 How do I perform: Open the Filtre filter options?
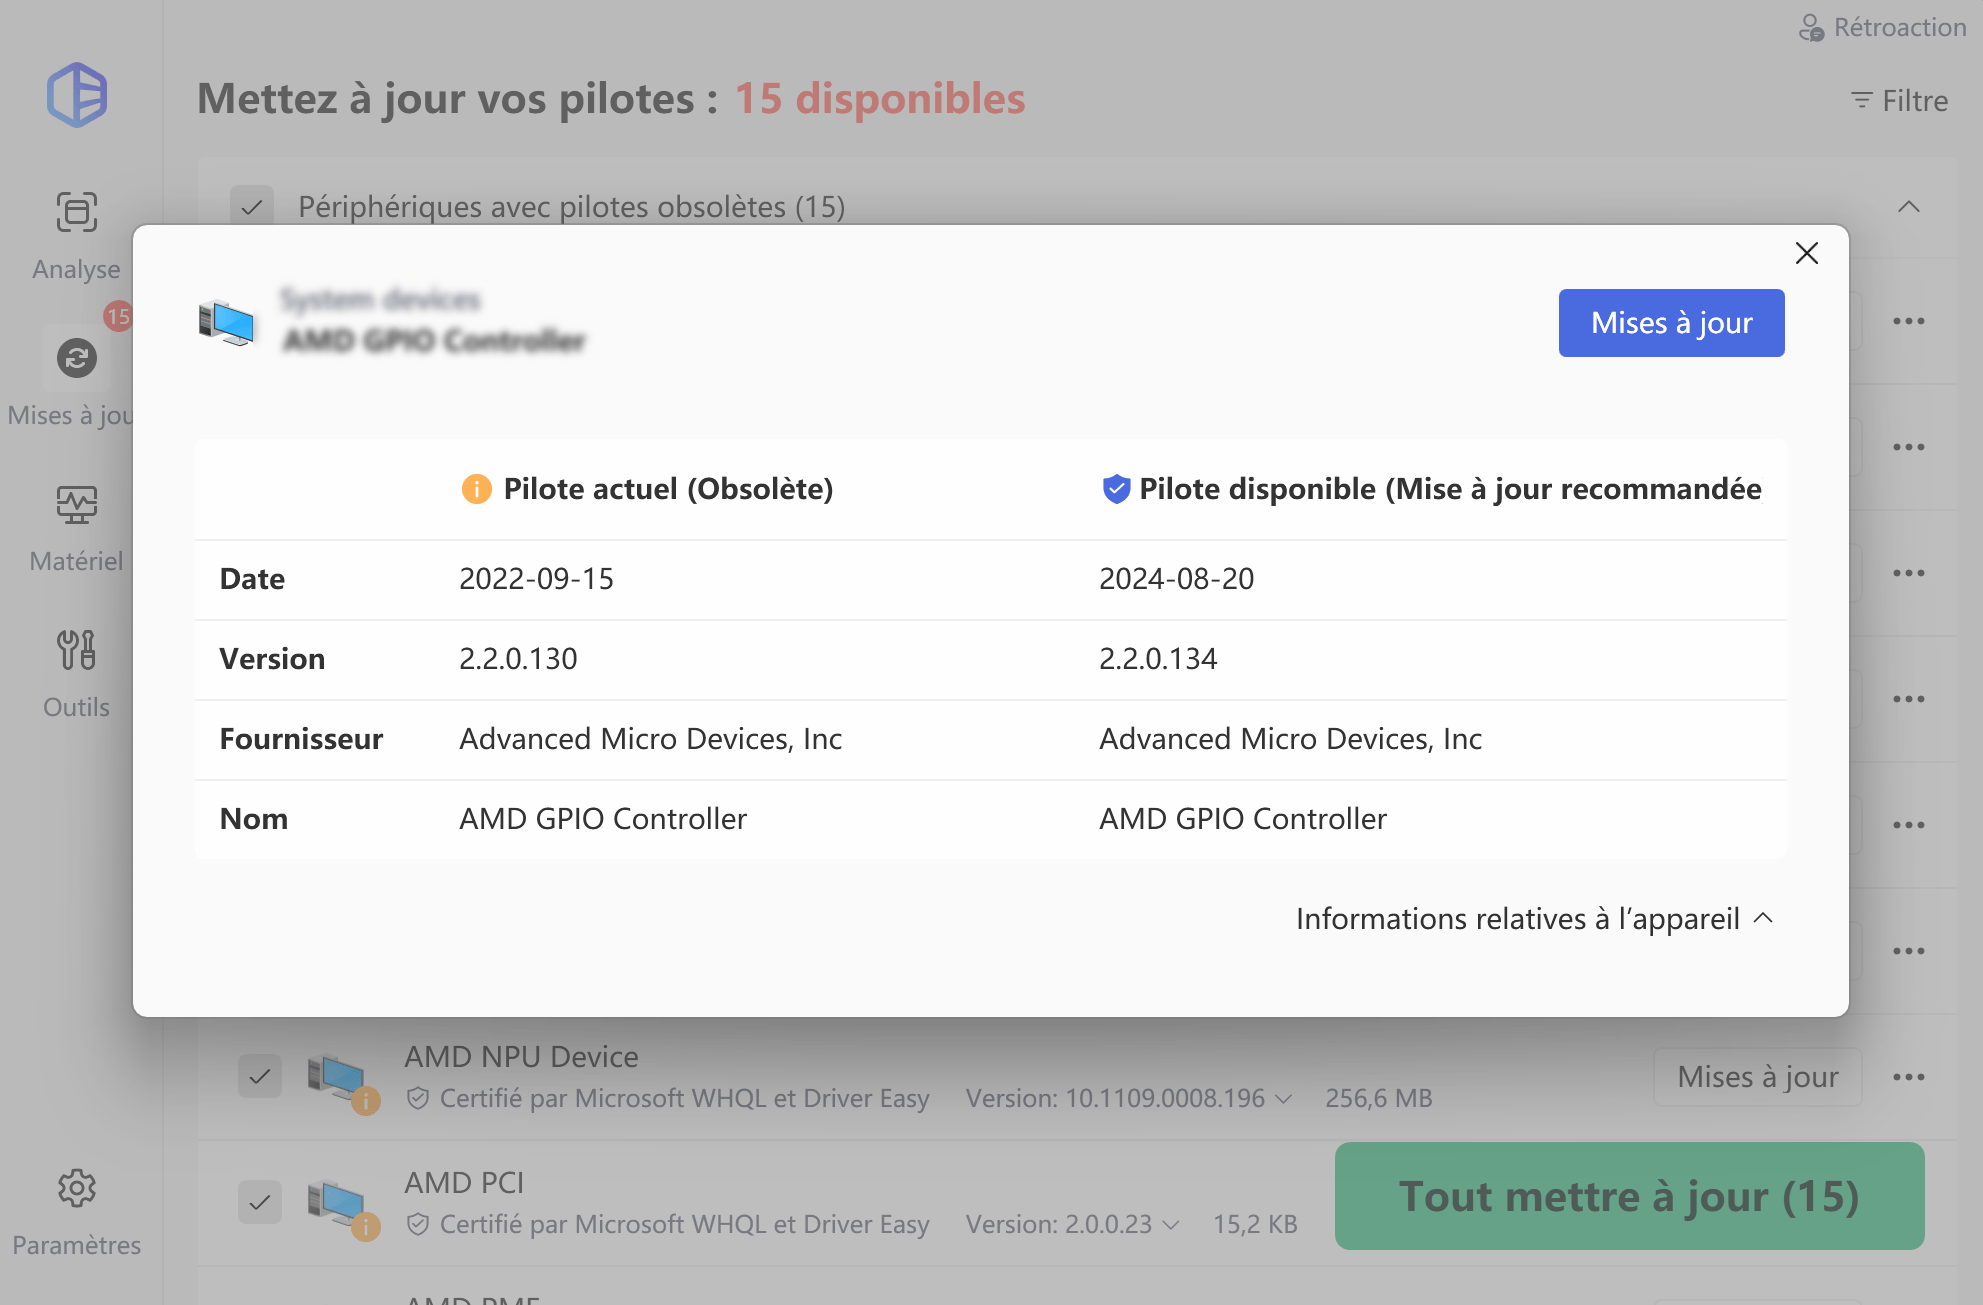coord(1899,101)
